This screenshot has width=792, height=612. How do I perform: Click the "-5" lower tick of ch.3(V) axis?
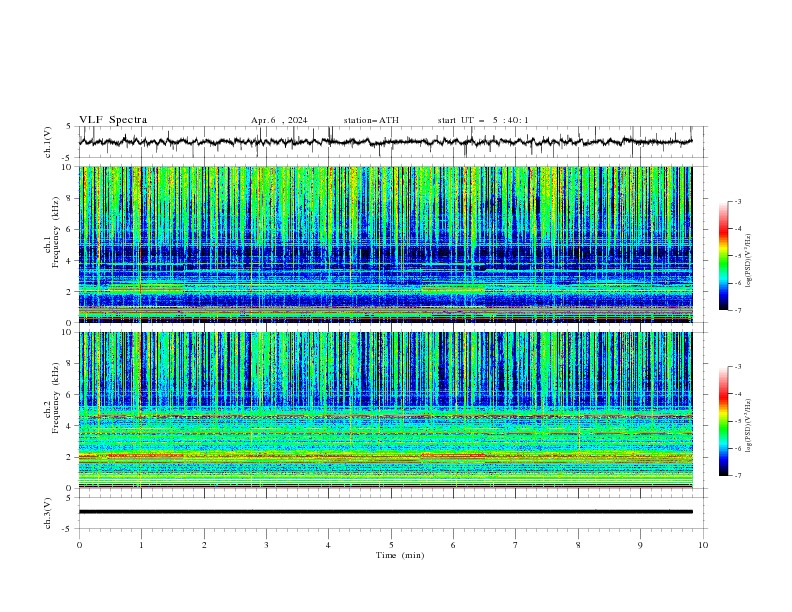pyautogui.click(x=67, y=529)
